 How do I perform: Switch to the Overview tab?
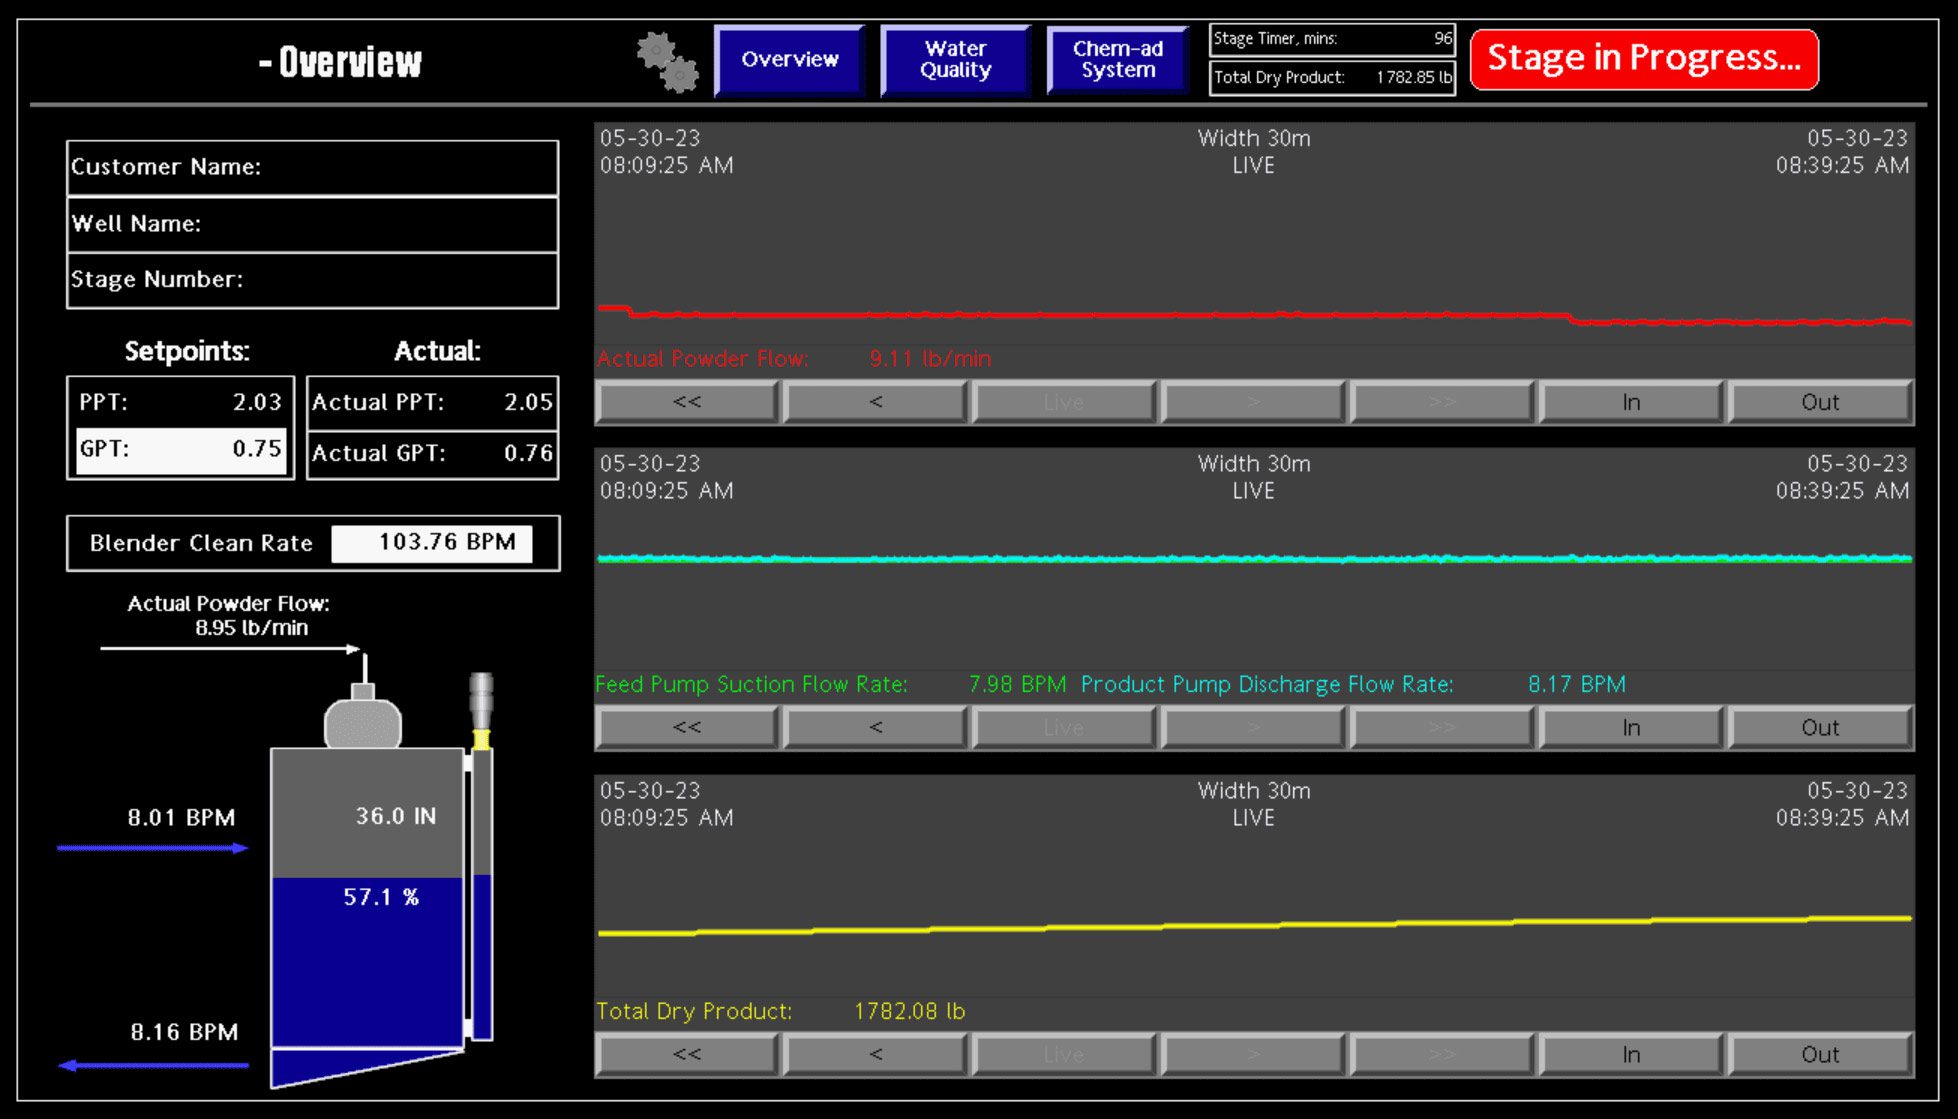tap(790, 60)
